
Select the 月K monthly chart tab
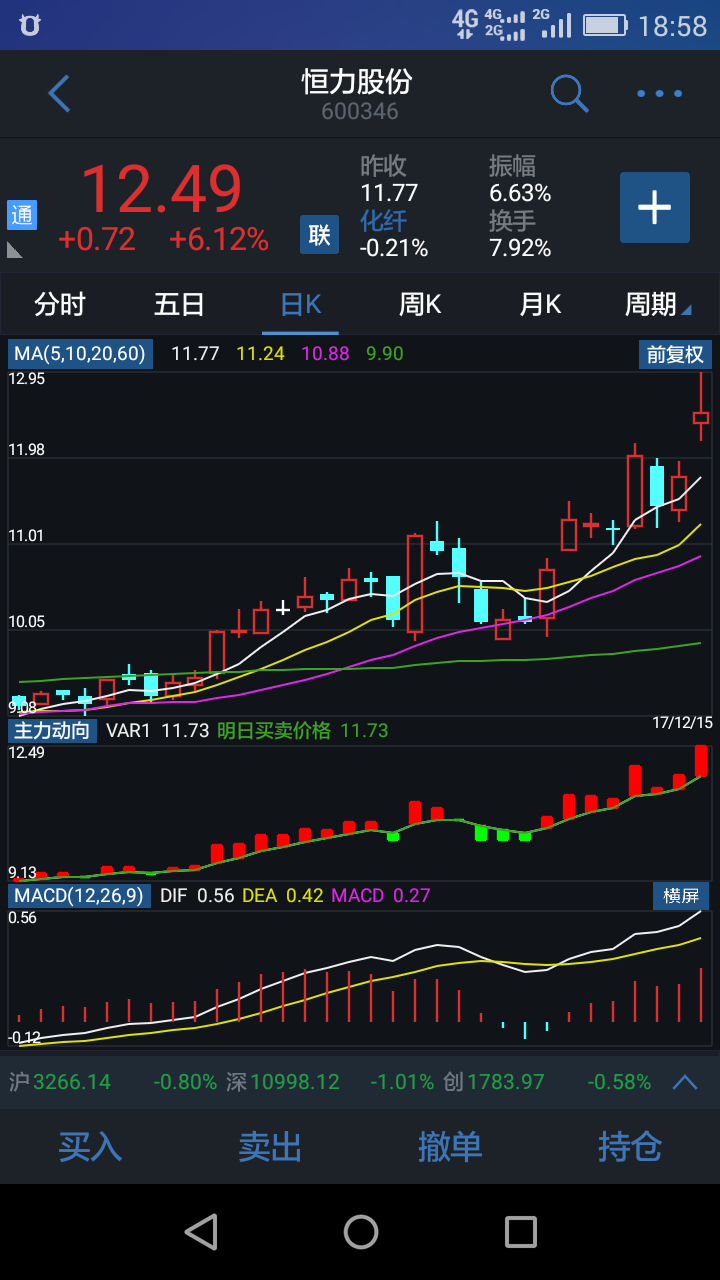[x=540, y=304]
